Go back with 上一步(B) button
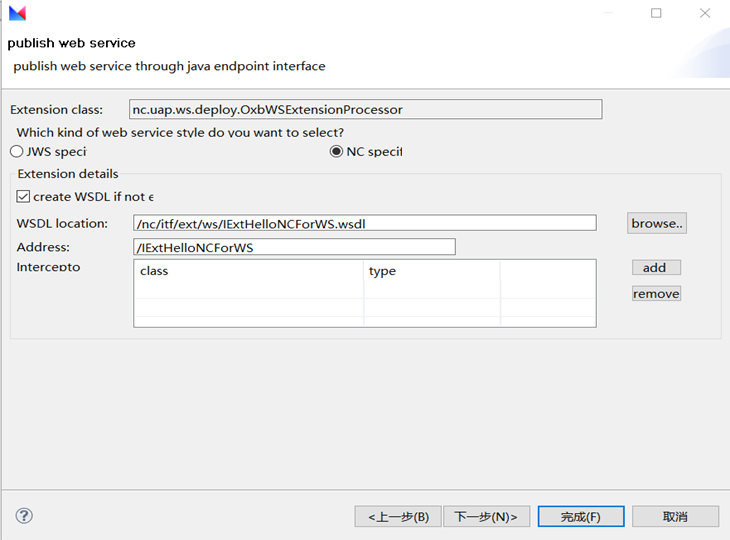This screenshot has width=730, height=540. [398, 517]
